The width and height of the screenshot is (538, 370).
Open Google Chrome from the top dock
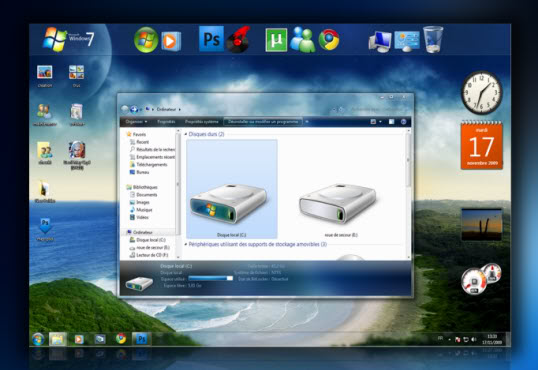pyautogui.click(x=329, y=40)
